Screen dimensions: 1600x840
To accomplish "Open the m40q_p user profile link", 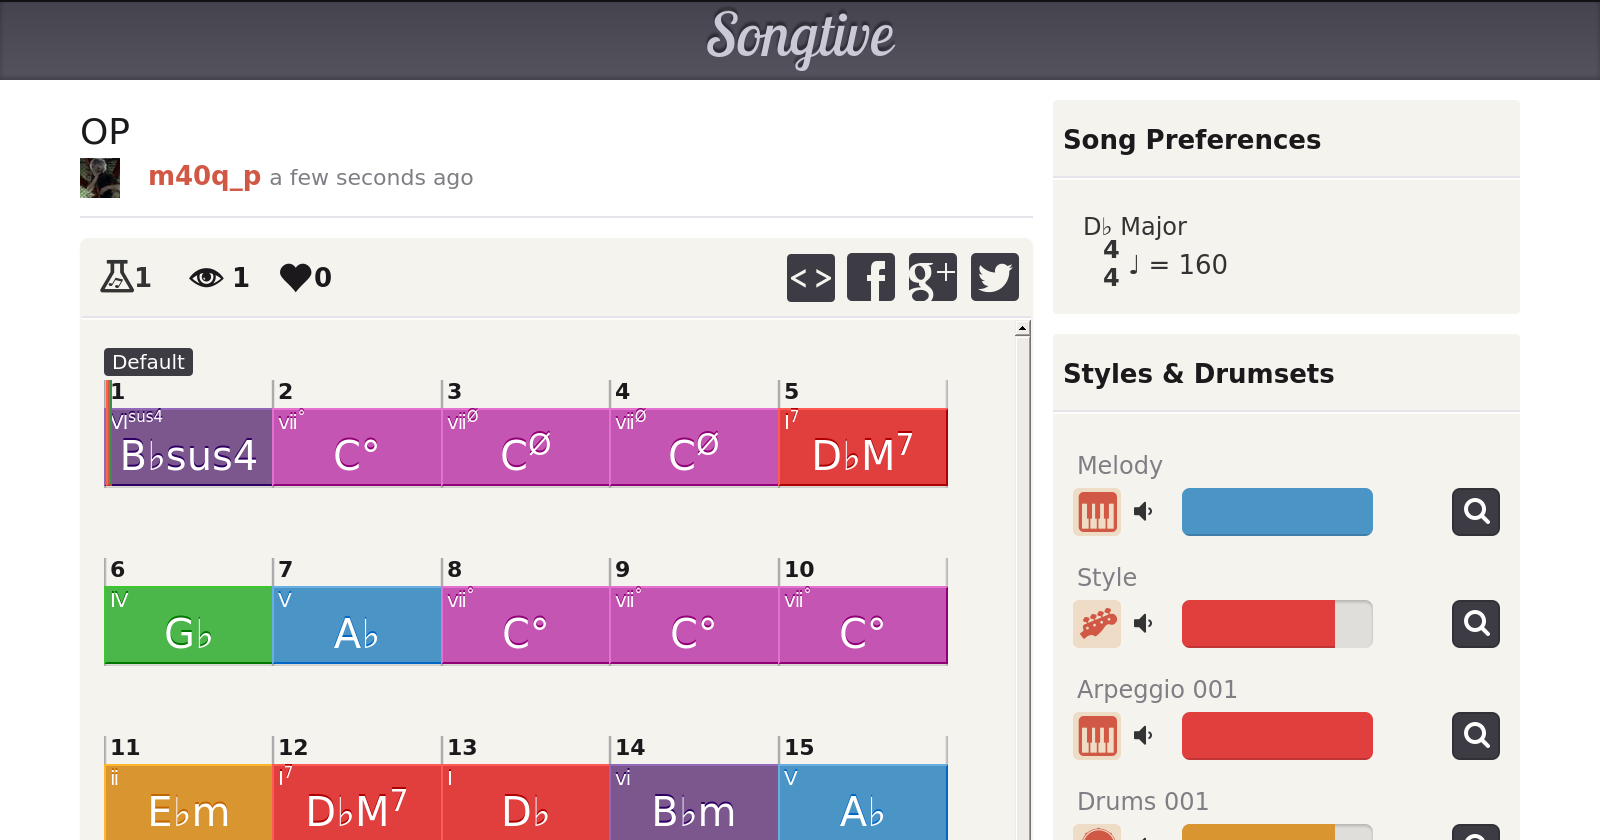I will coord(204,177).
